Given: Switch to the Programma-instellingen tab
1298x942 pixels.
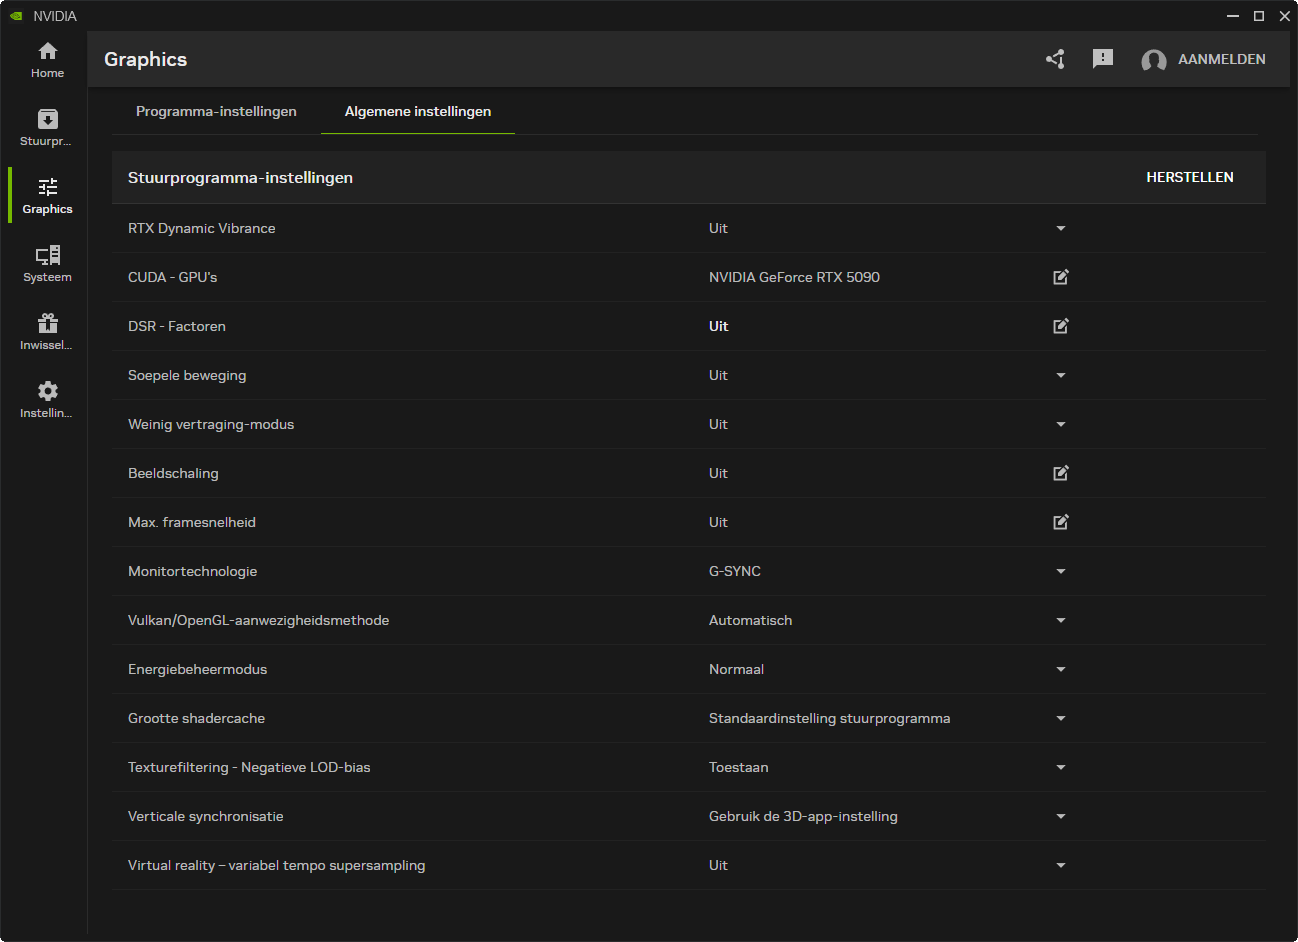Looking at the screenshot, I should (216, 111).
